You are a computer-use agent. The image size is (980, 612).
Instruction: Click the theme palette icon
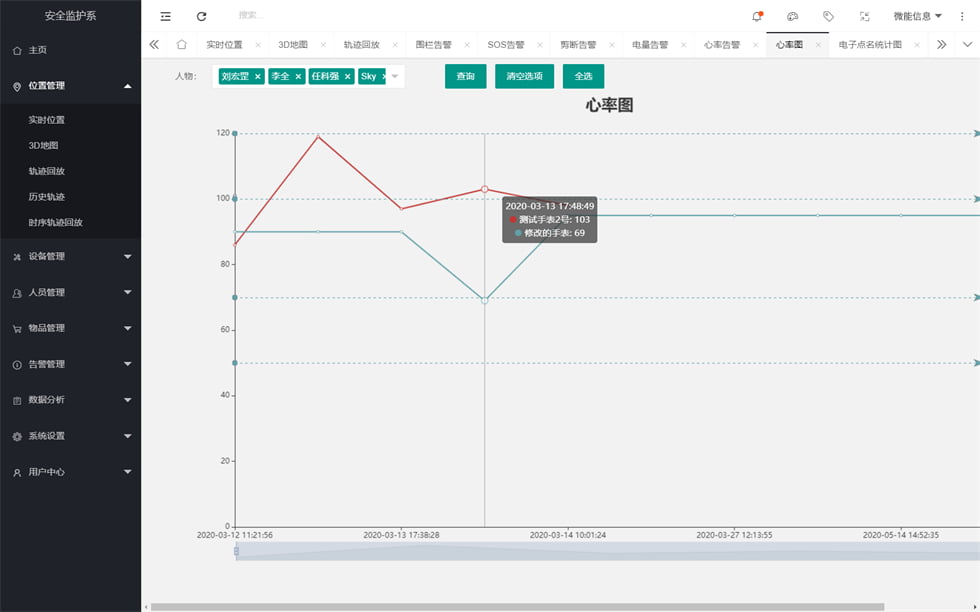(x=792, y=16)
